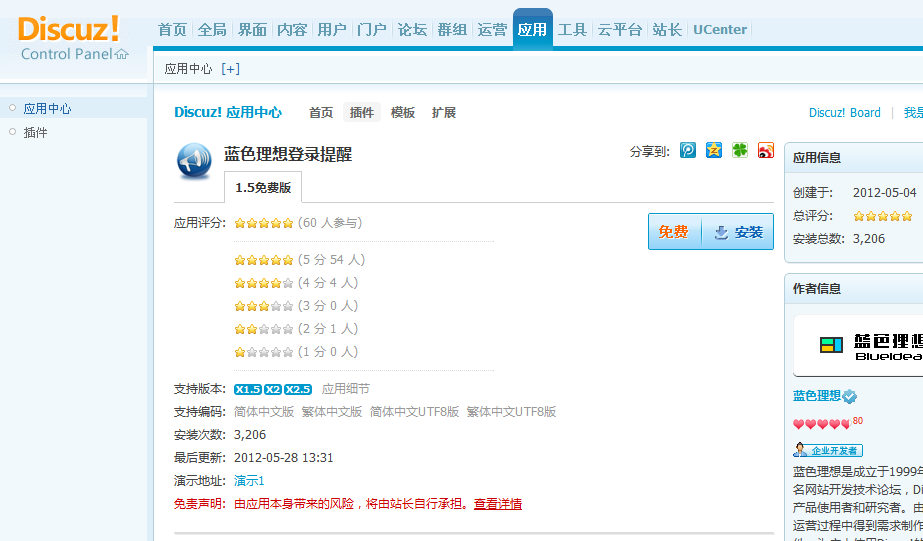Click the Discuz! 应用中心 heading link
The image size is (923, 541).
(x=228, y=112)
